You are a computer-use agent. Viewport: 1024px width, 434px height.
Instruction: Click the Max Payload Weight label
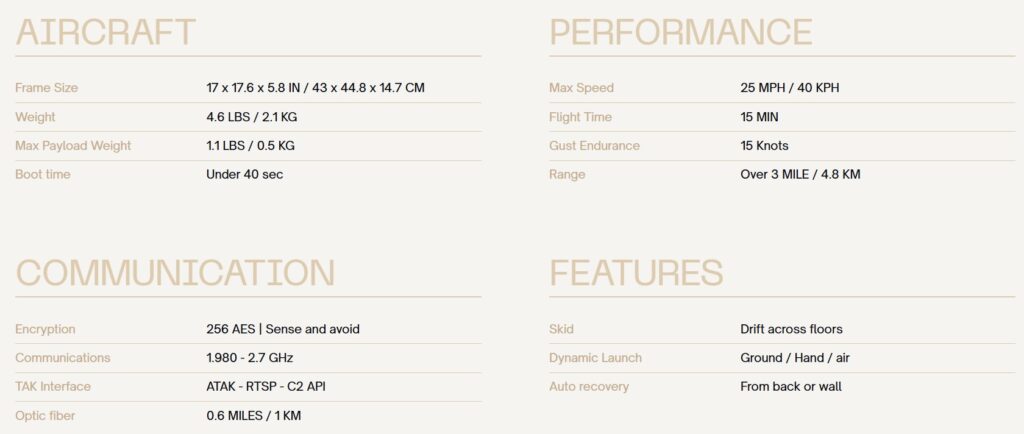coord(73,146)
